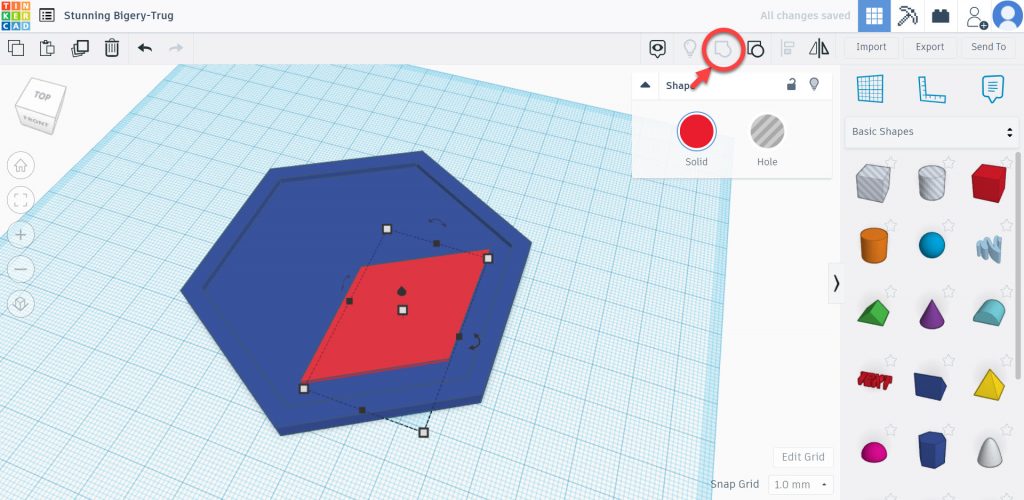Open the red Solid color swatch
The width and height of the screenshot is (1024, 500).
coord(696,131)
